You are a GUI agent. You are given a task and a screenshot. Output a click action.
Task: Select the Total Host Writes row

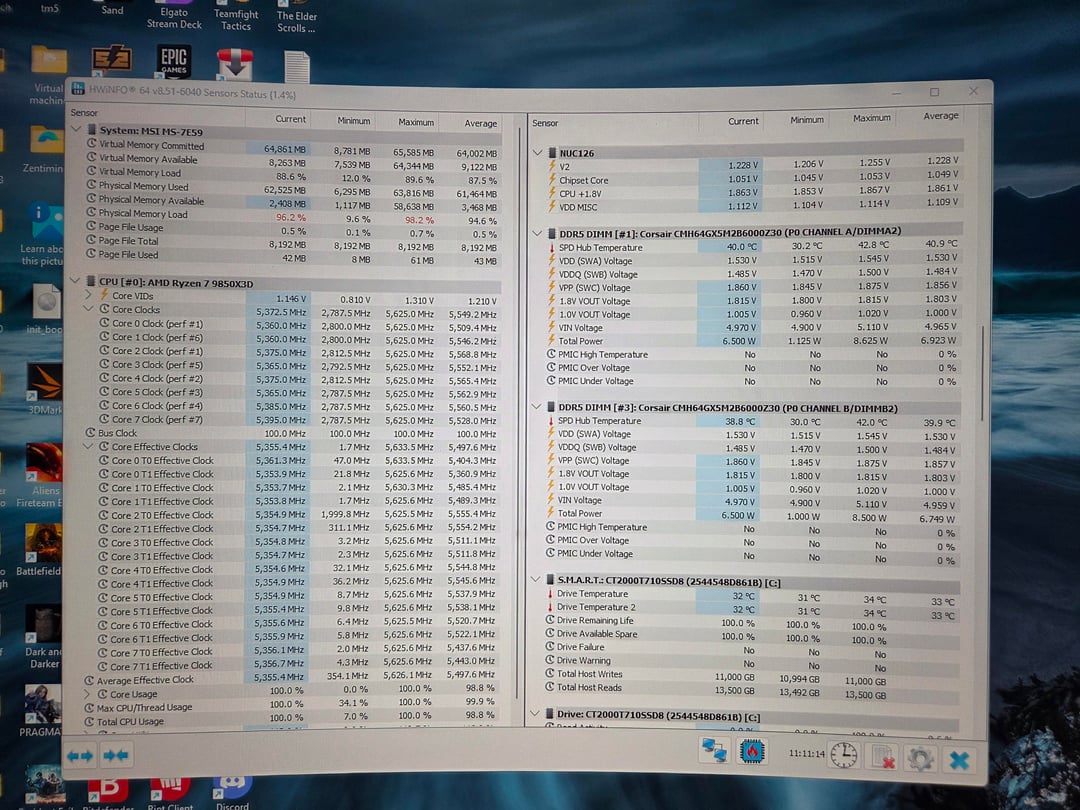click(x=752, y=676)
